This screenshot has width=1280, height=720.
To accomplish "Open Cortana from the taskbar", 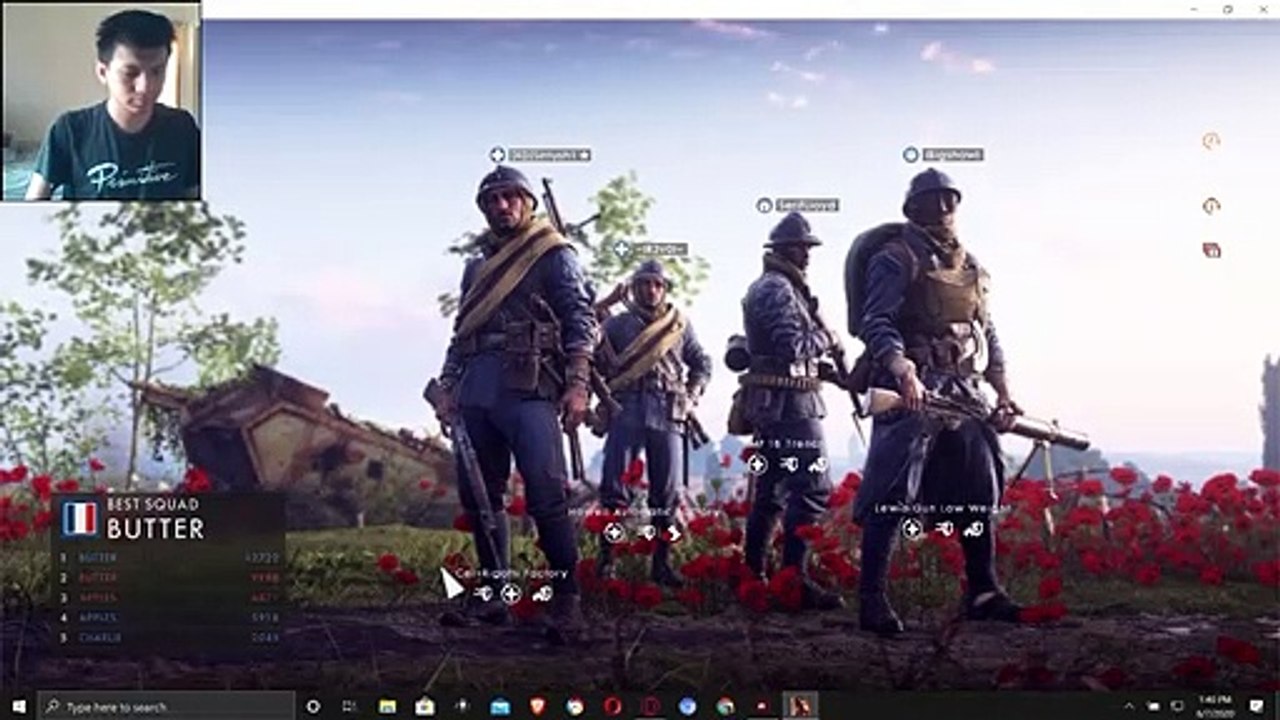I will [313, 706].
